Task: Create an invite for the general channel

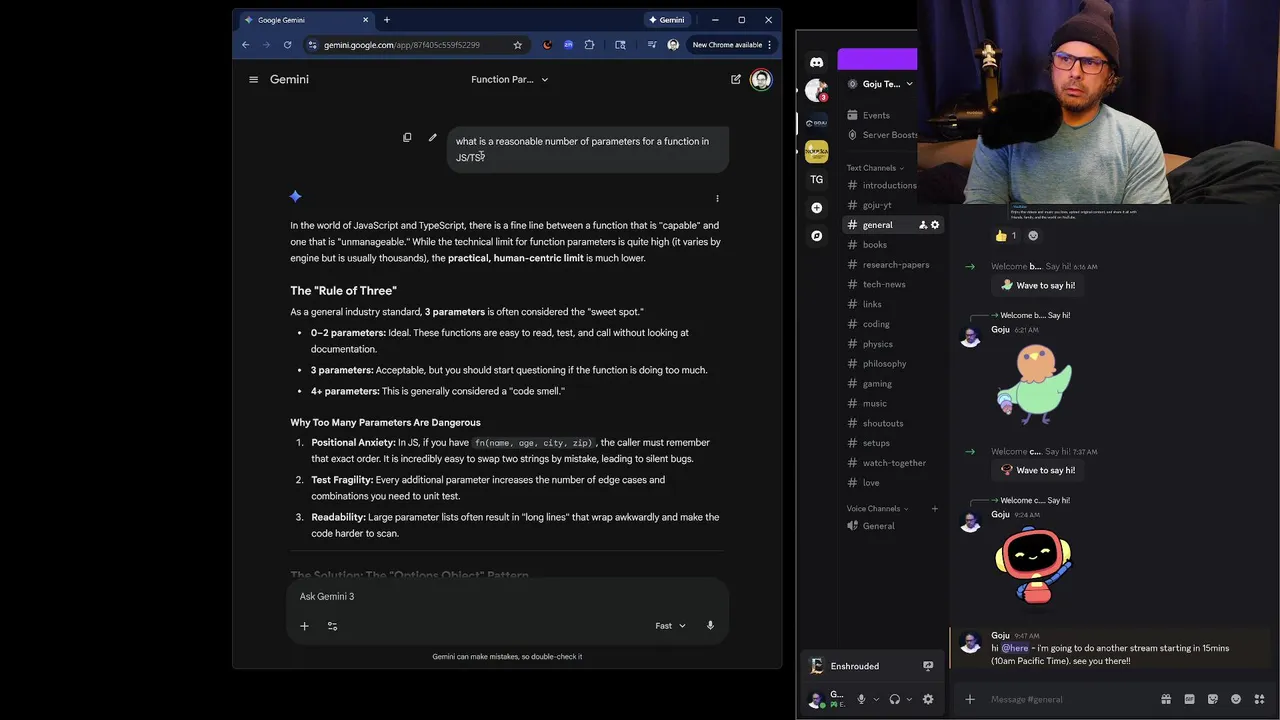Action: pos(923,225)
